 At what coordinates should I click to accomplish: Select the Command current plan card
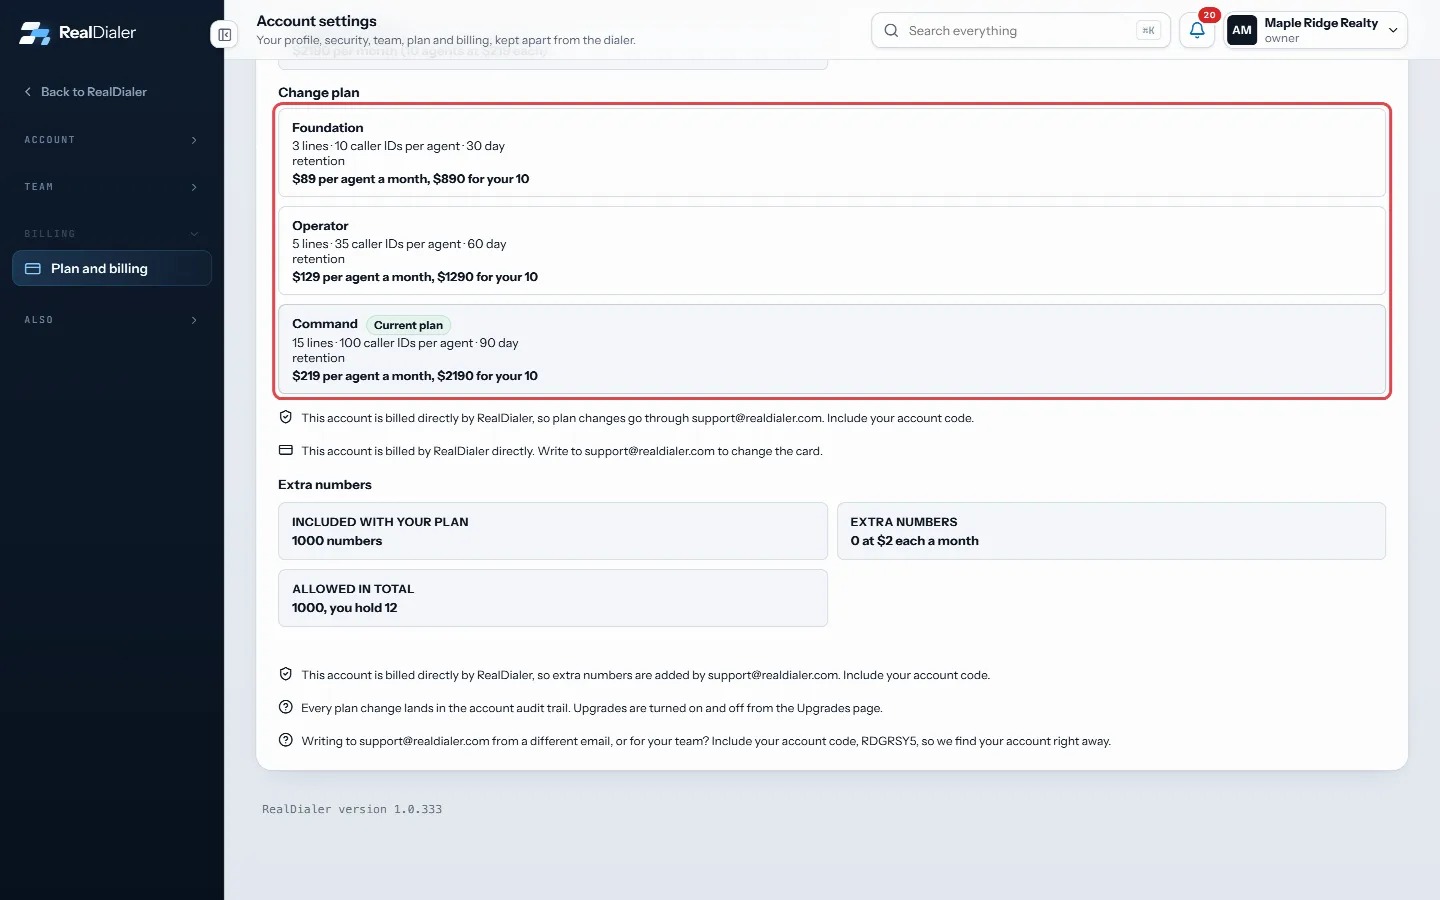(832, 349)
